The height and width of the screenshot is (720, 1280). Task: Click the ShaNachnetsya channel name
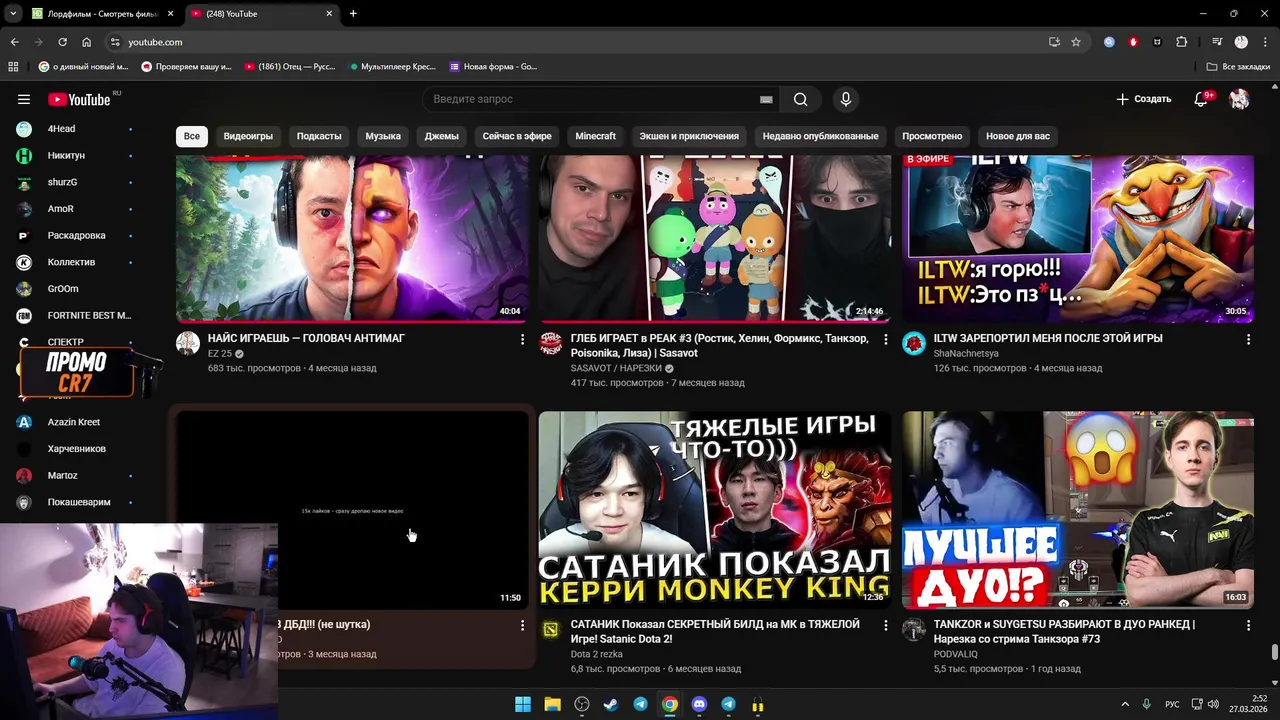(966, 354)
